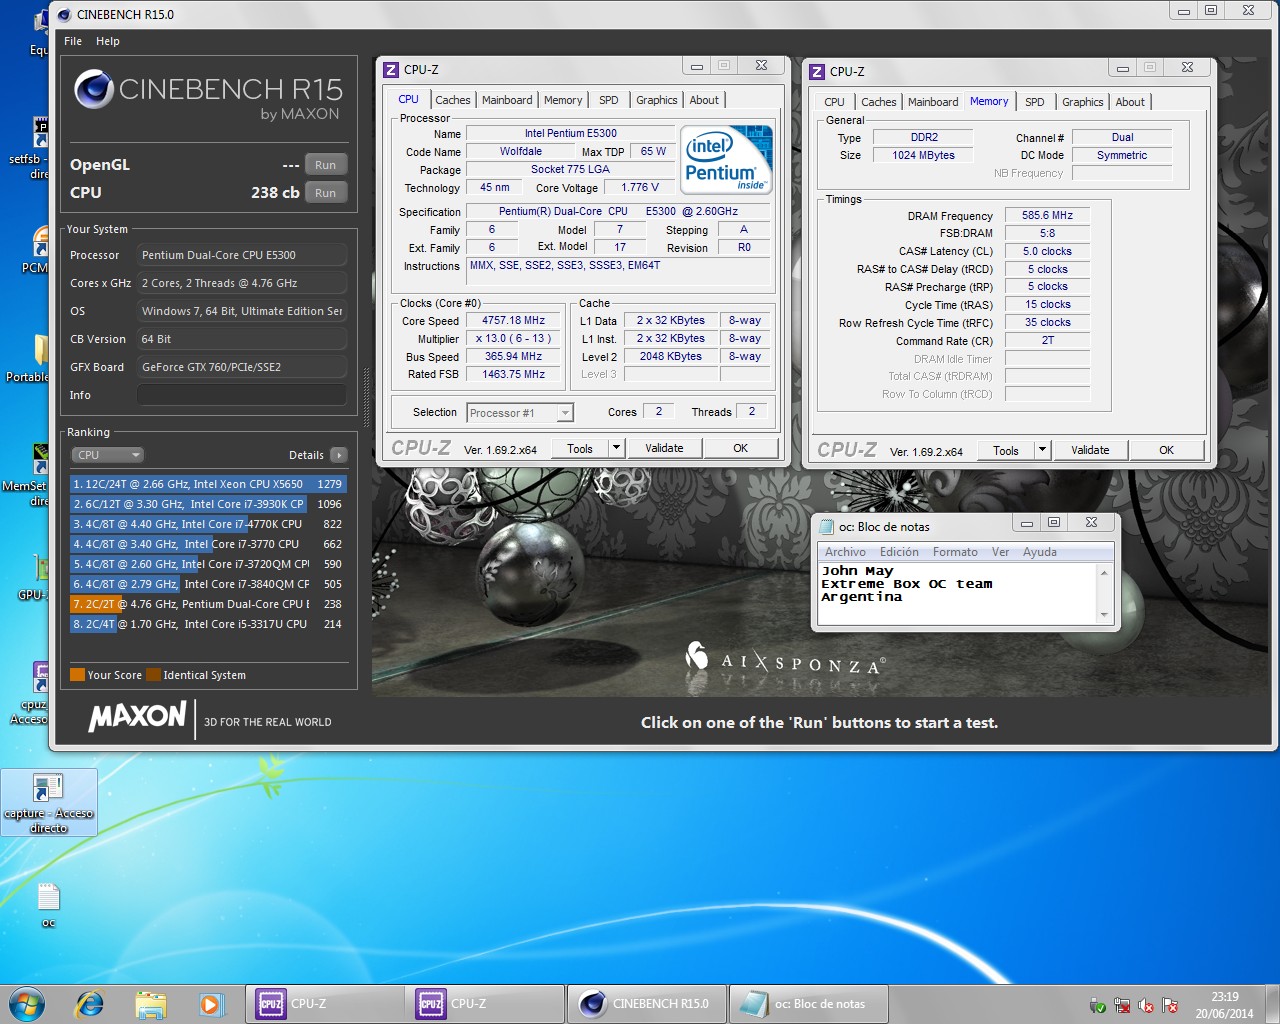
Task: Click Tools button in right CPU-Z
Action: [1006, 451]
